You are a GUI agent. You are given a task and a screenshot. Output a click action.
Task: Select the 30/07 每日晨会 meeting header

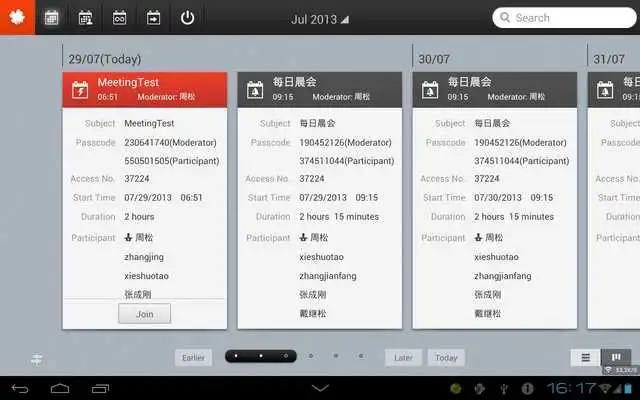494,89
